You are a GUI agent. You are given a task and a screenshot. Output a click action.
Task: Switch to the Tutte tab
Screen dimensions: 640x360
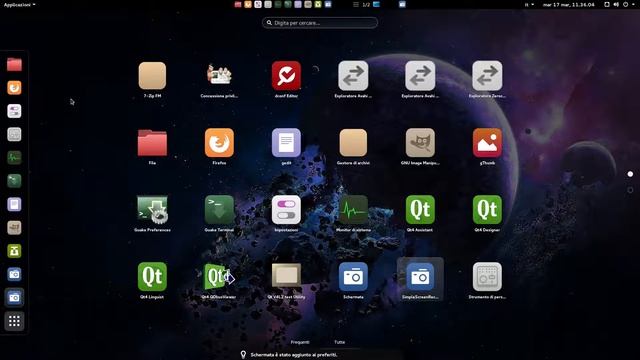(340, 342)
